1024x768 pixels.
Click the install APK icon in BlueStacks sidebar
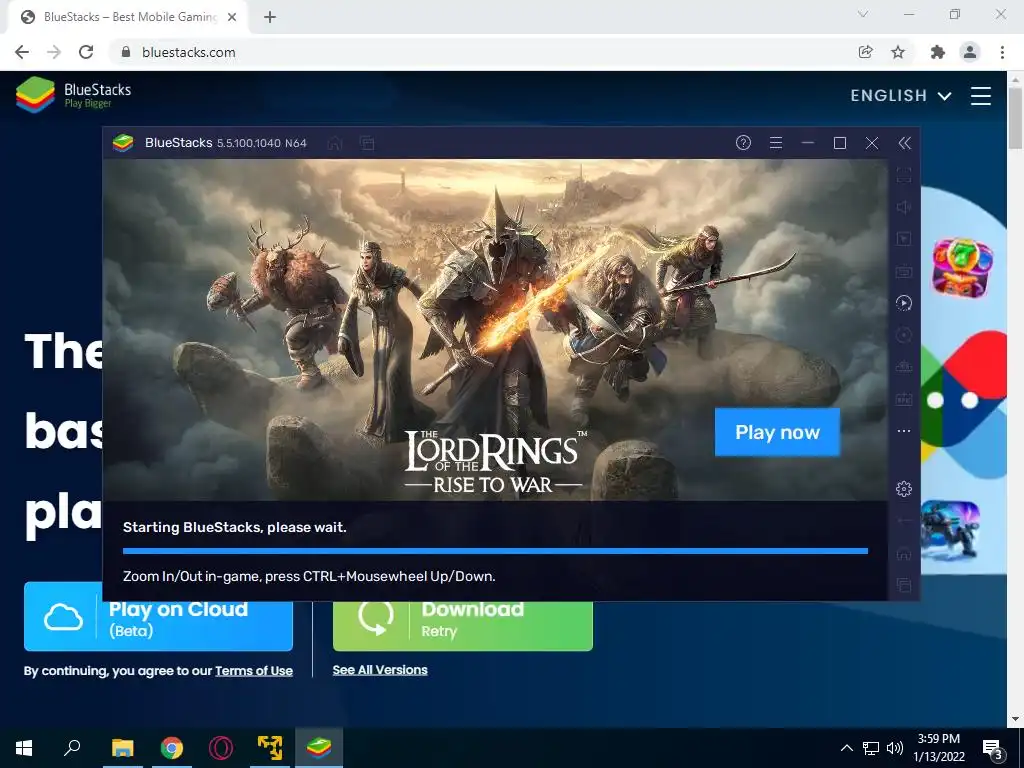click(904, 399)
